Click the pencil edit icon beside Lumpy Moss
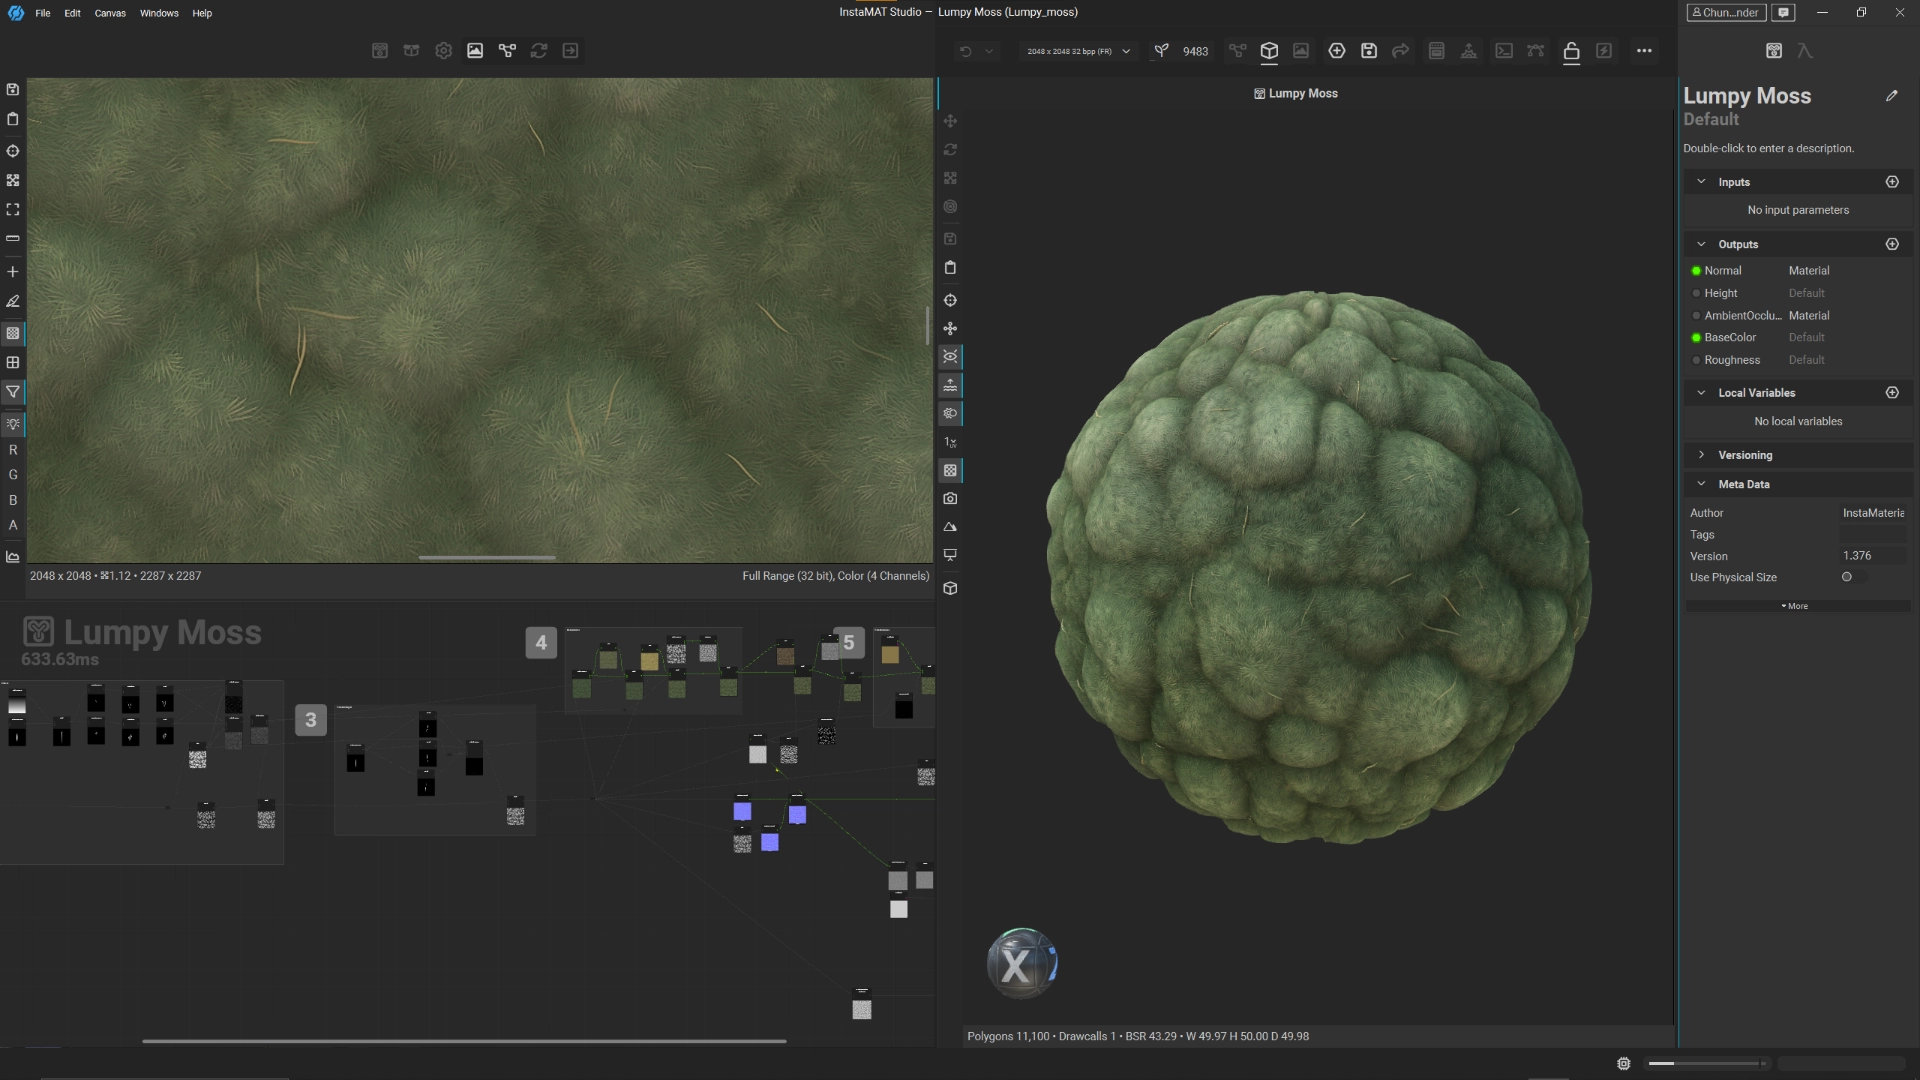1920x1080 pixels. pos(1891,96)
